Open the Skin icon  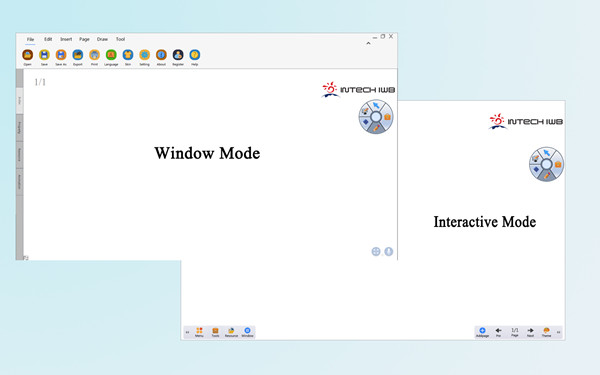128,55
